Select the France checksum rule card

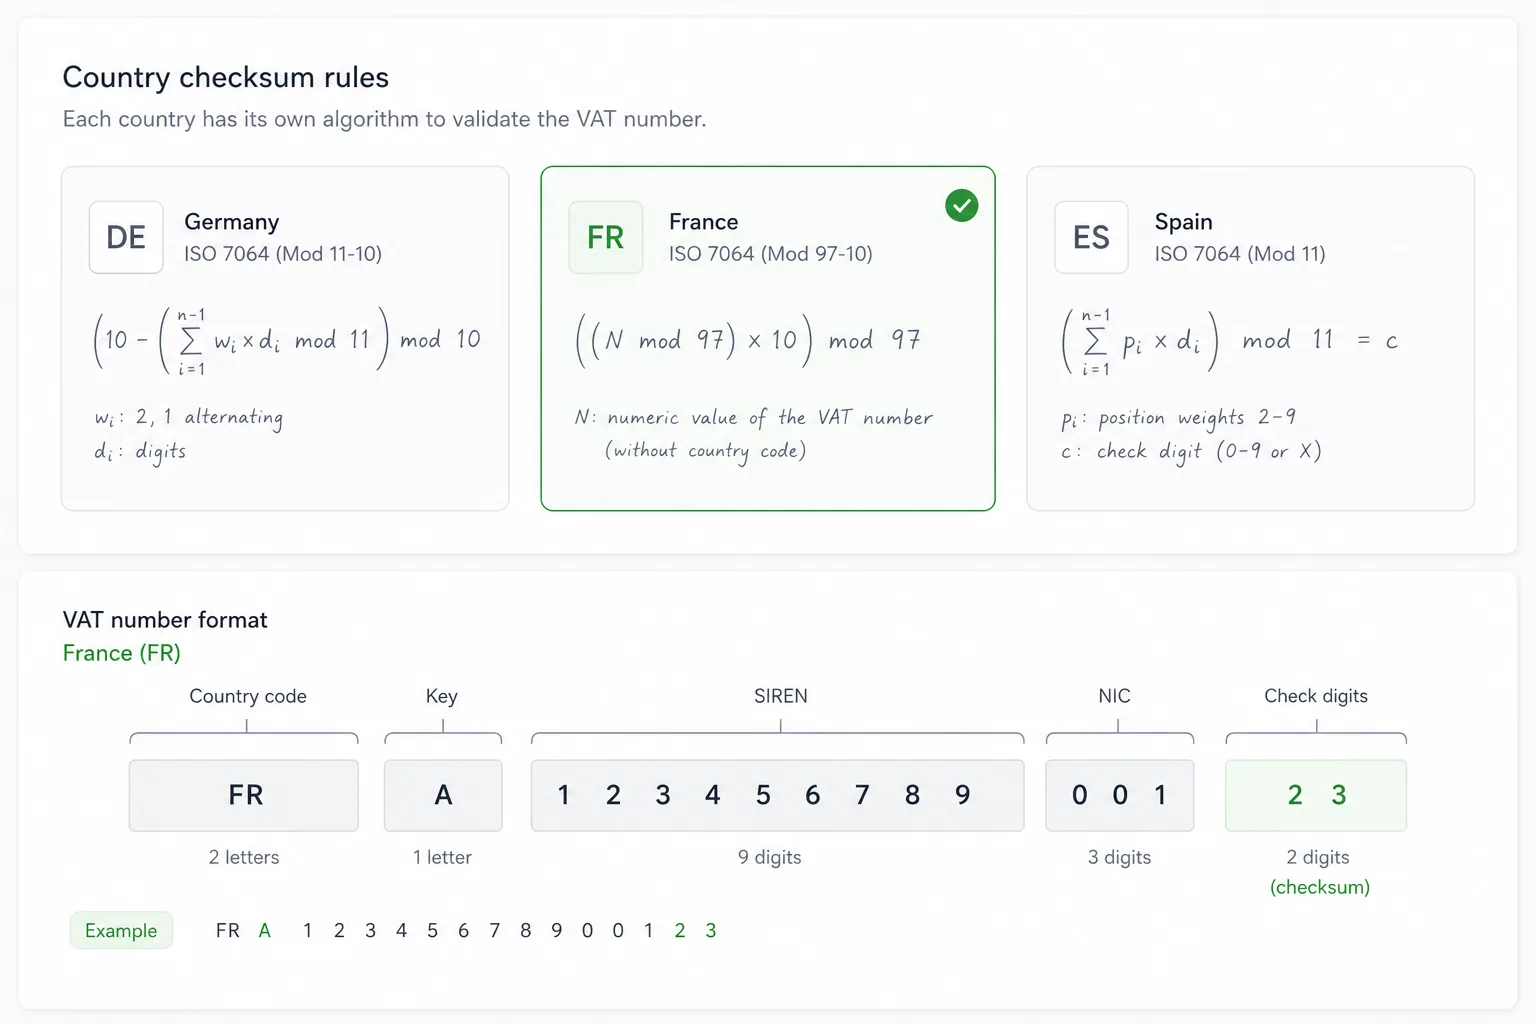point(768,338)
